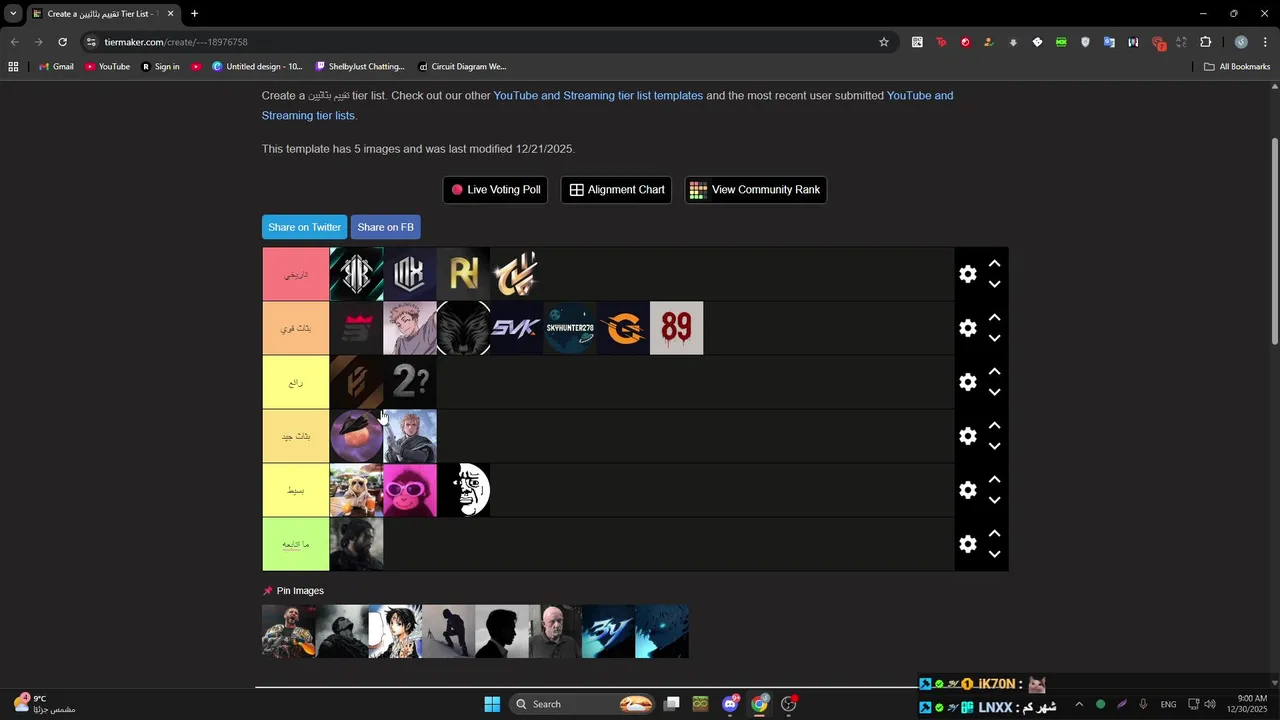
Task: Open the Extensions puzzle menu
Action: point(1205,42)
